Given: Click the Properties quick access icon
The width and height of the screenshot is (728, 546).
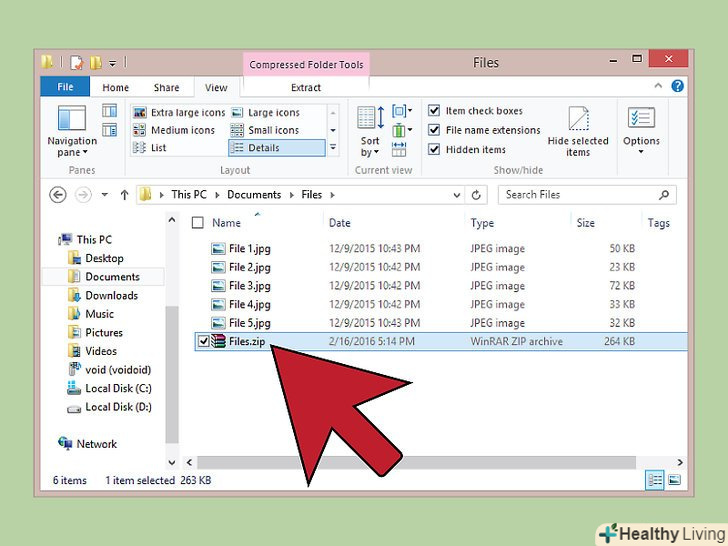Looking at the screenshot, I should [x=77, y=62].
